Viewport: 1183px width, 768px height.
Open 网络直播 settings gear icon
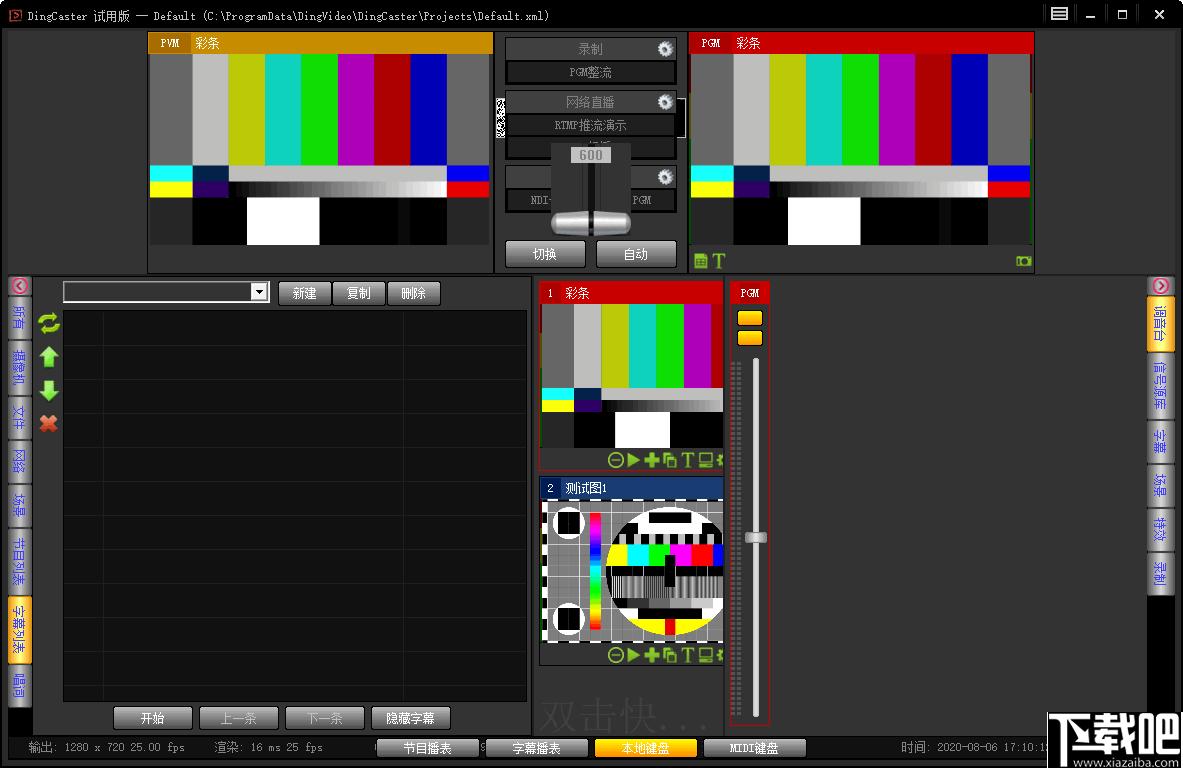point(665,102)
